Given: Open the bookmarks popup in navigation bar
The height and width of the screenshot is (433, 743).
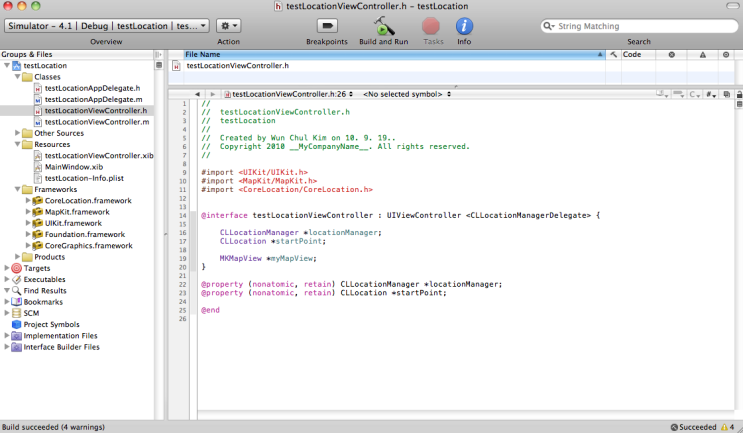Looking at the screenshot, I should pyautogui.click(x=662, y=94).
